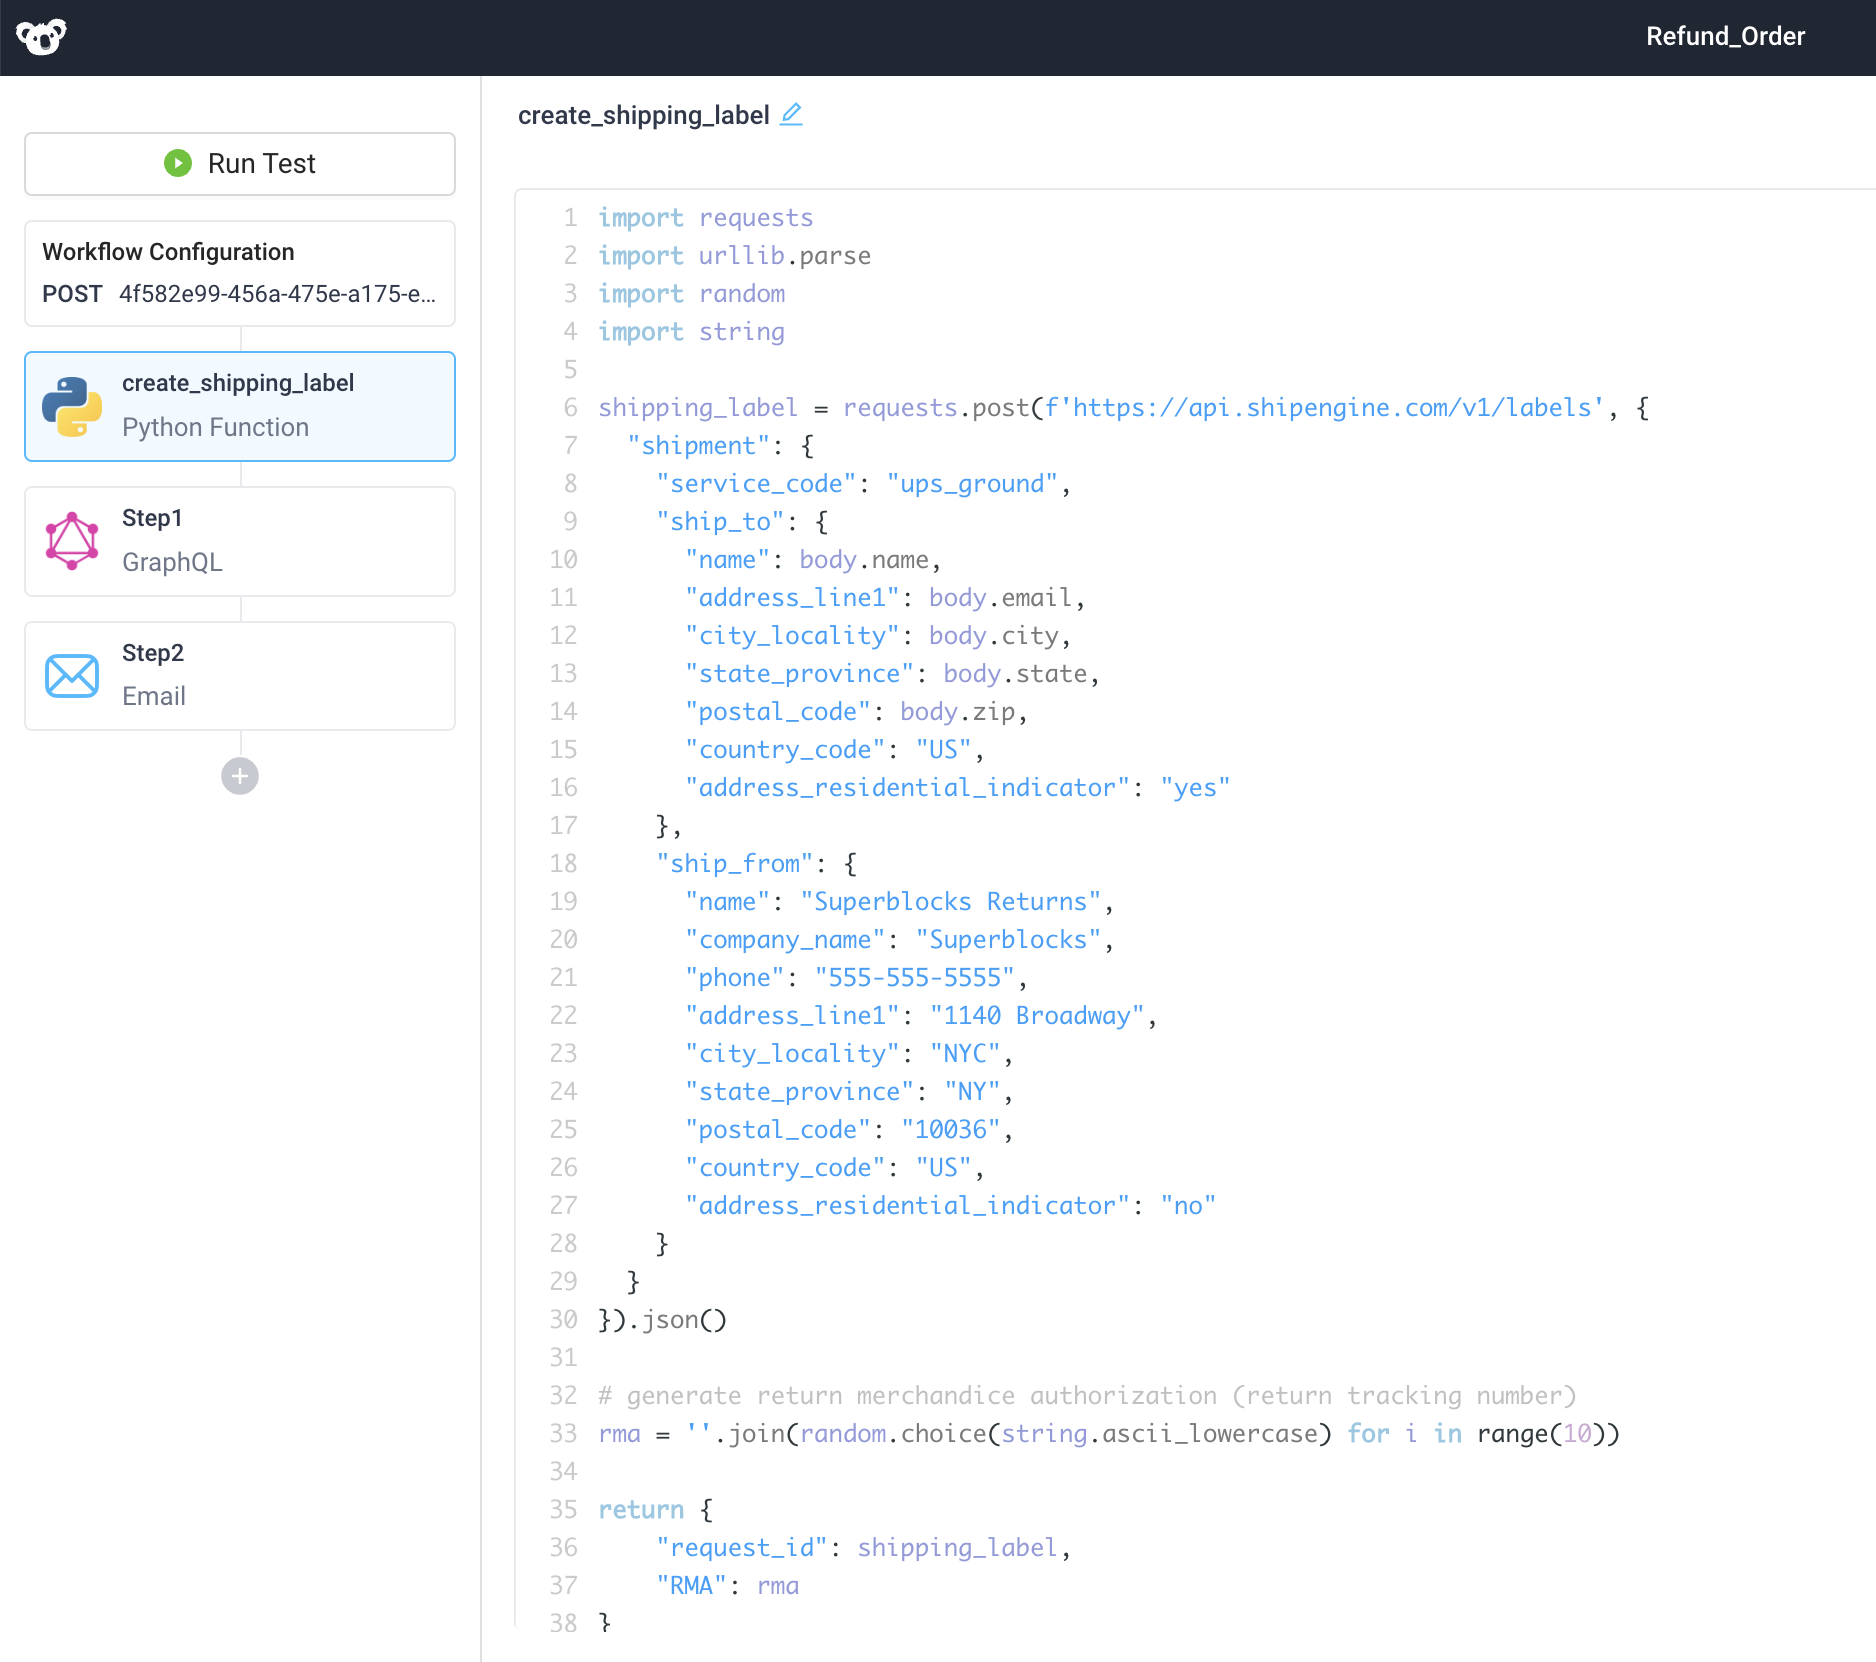1876x1662 pixels.
Task: Click the plus icon to add a new step
Action: click(239, 776)
